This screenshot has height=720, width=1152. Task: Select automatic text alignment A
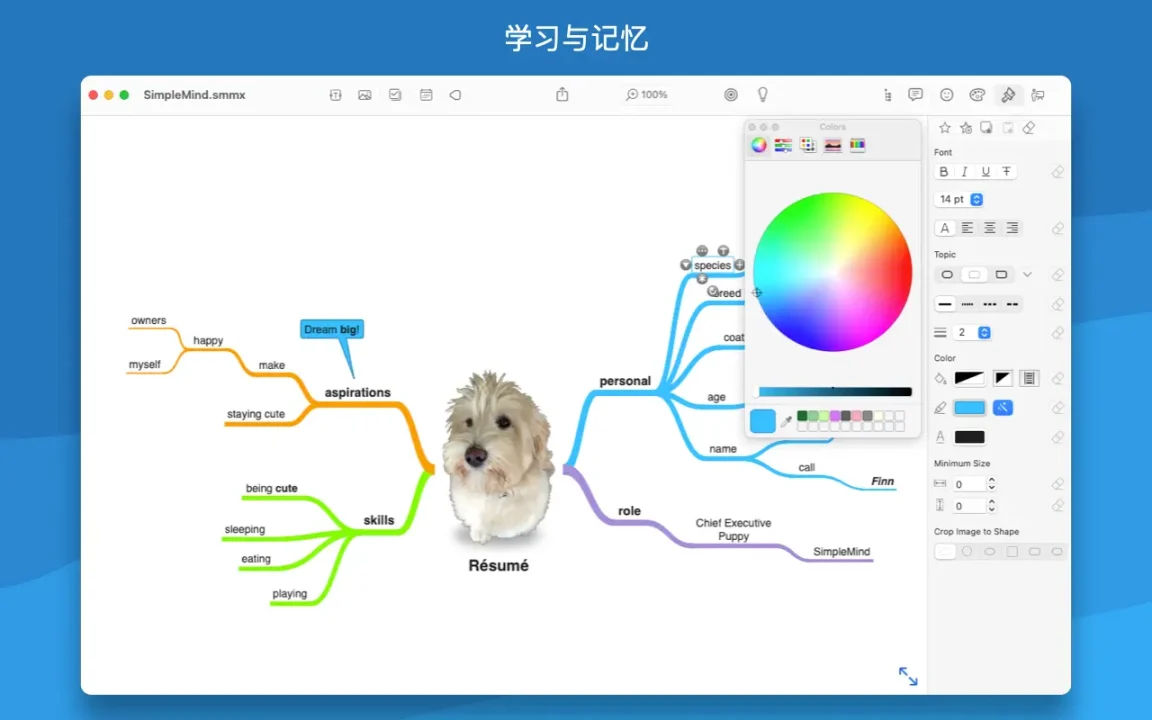pyautogui.click(x=945, y=228)
